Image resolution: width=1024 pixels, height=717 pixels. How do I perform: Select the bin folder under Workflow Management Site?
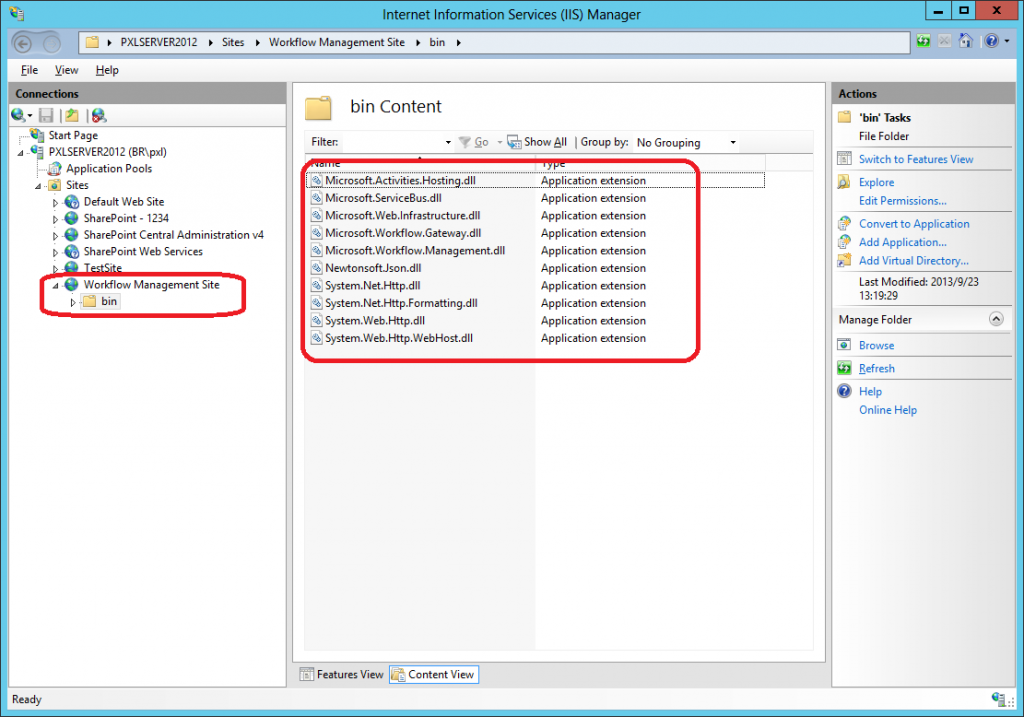(x=107, y=301)
